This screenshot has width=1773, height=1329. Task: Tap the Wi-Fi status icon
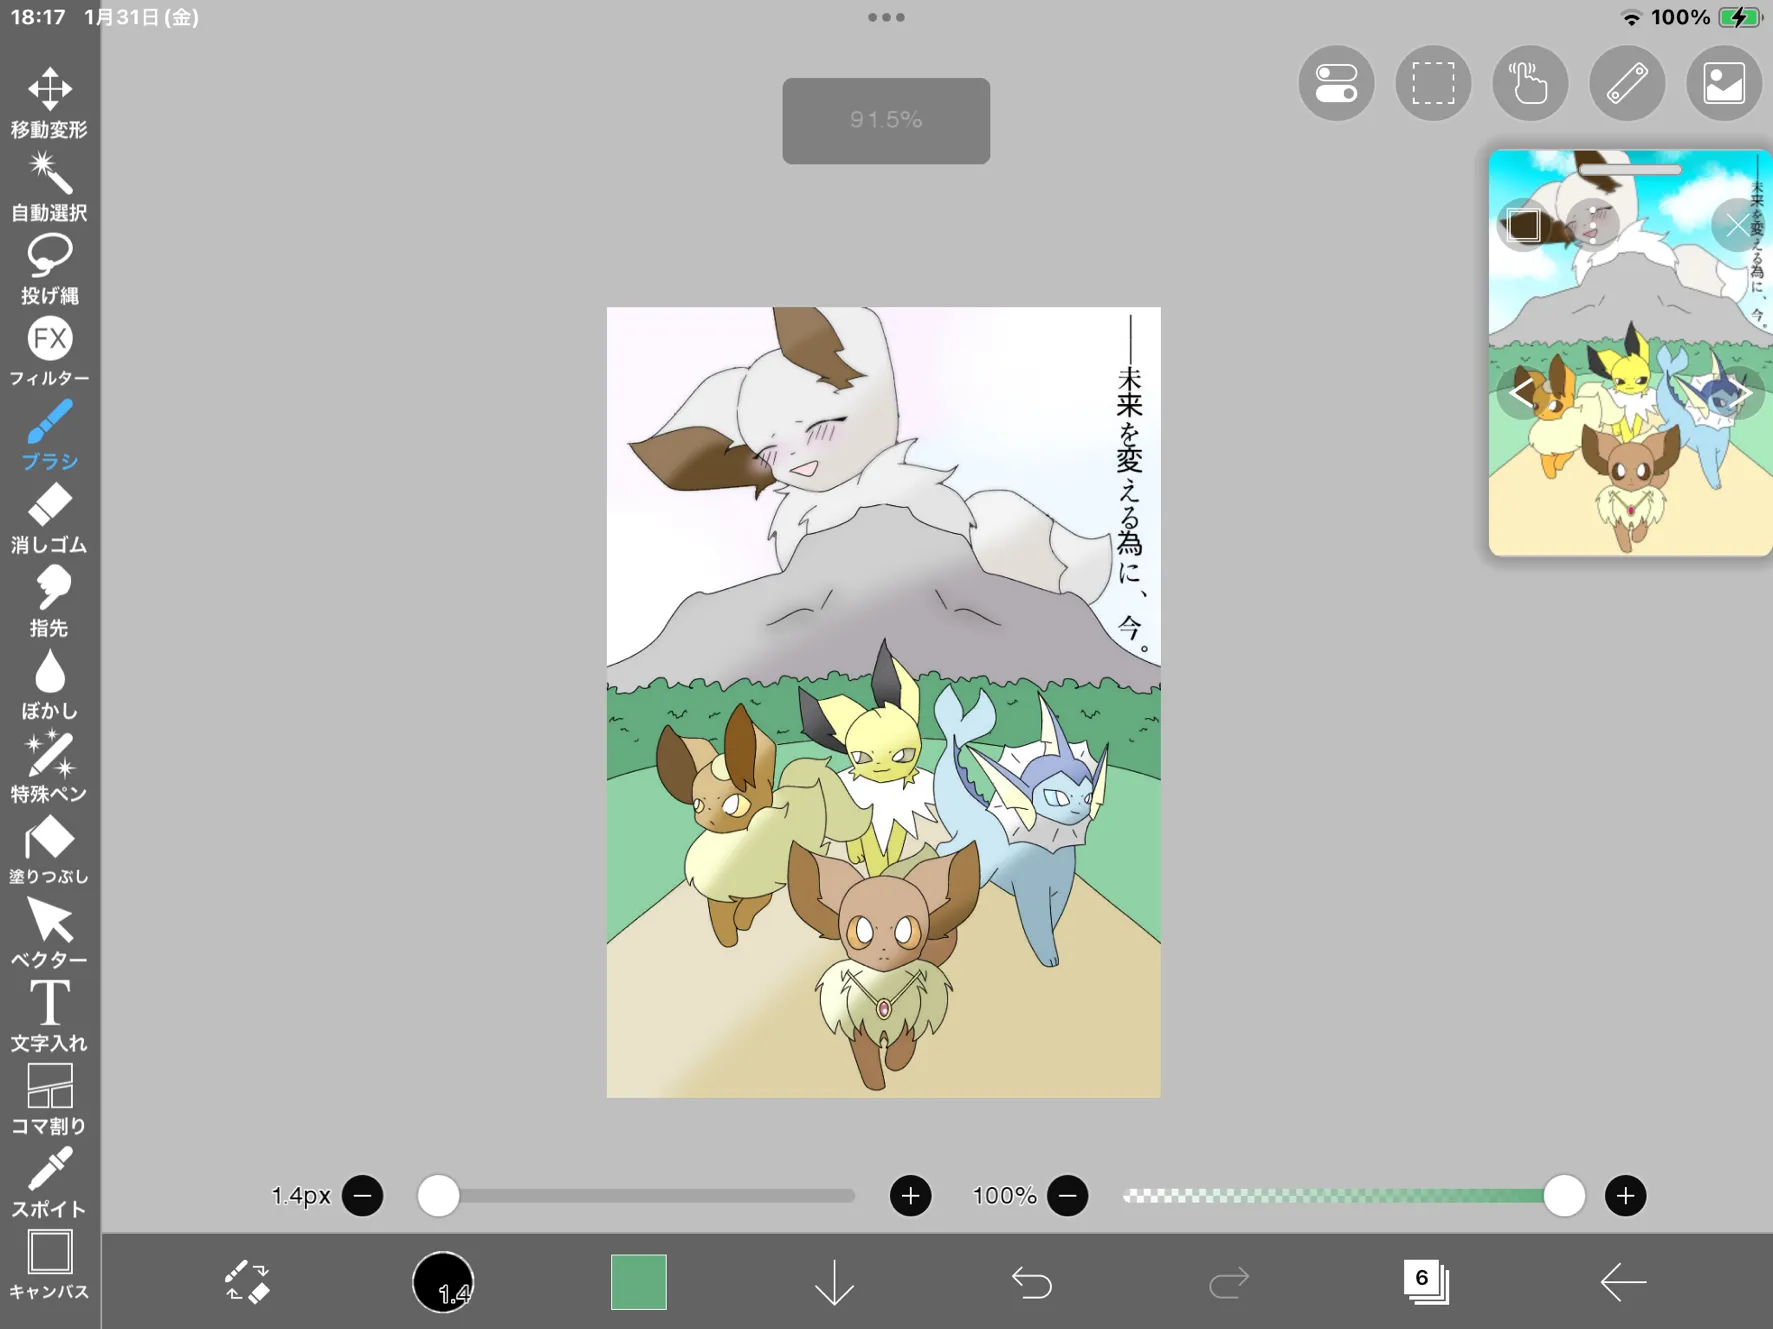1631,17
